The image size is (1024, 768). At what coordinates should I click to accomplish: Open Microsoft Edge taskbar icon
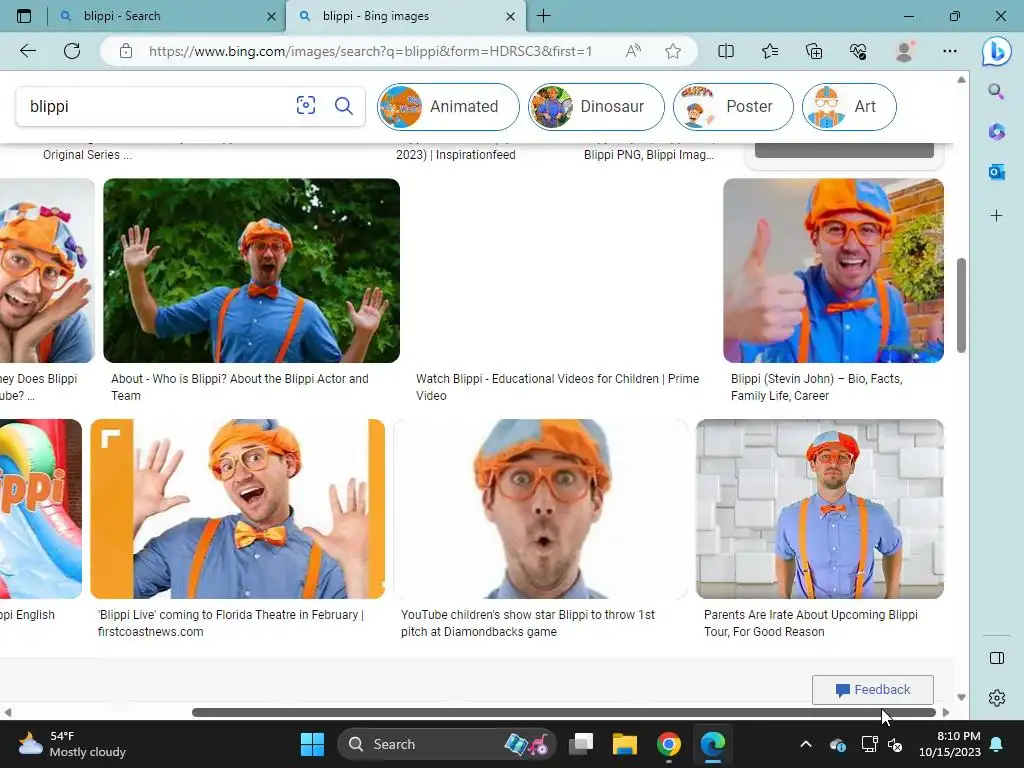[712, 744]
